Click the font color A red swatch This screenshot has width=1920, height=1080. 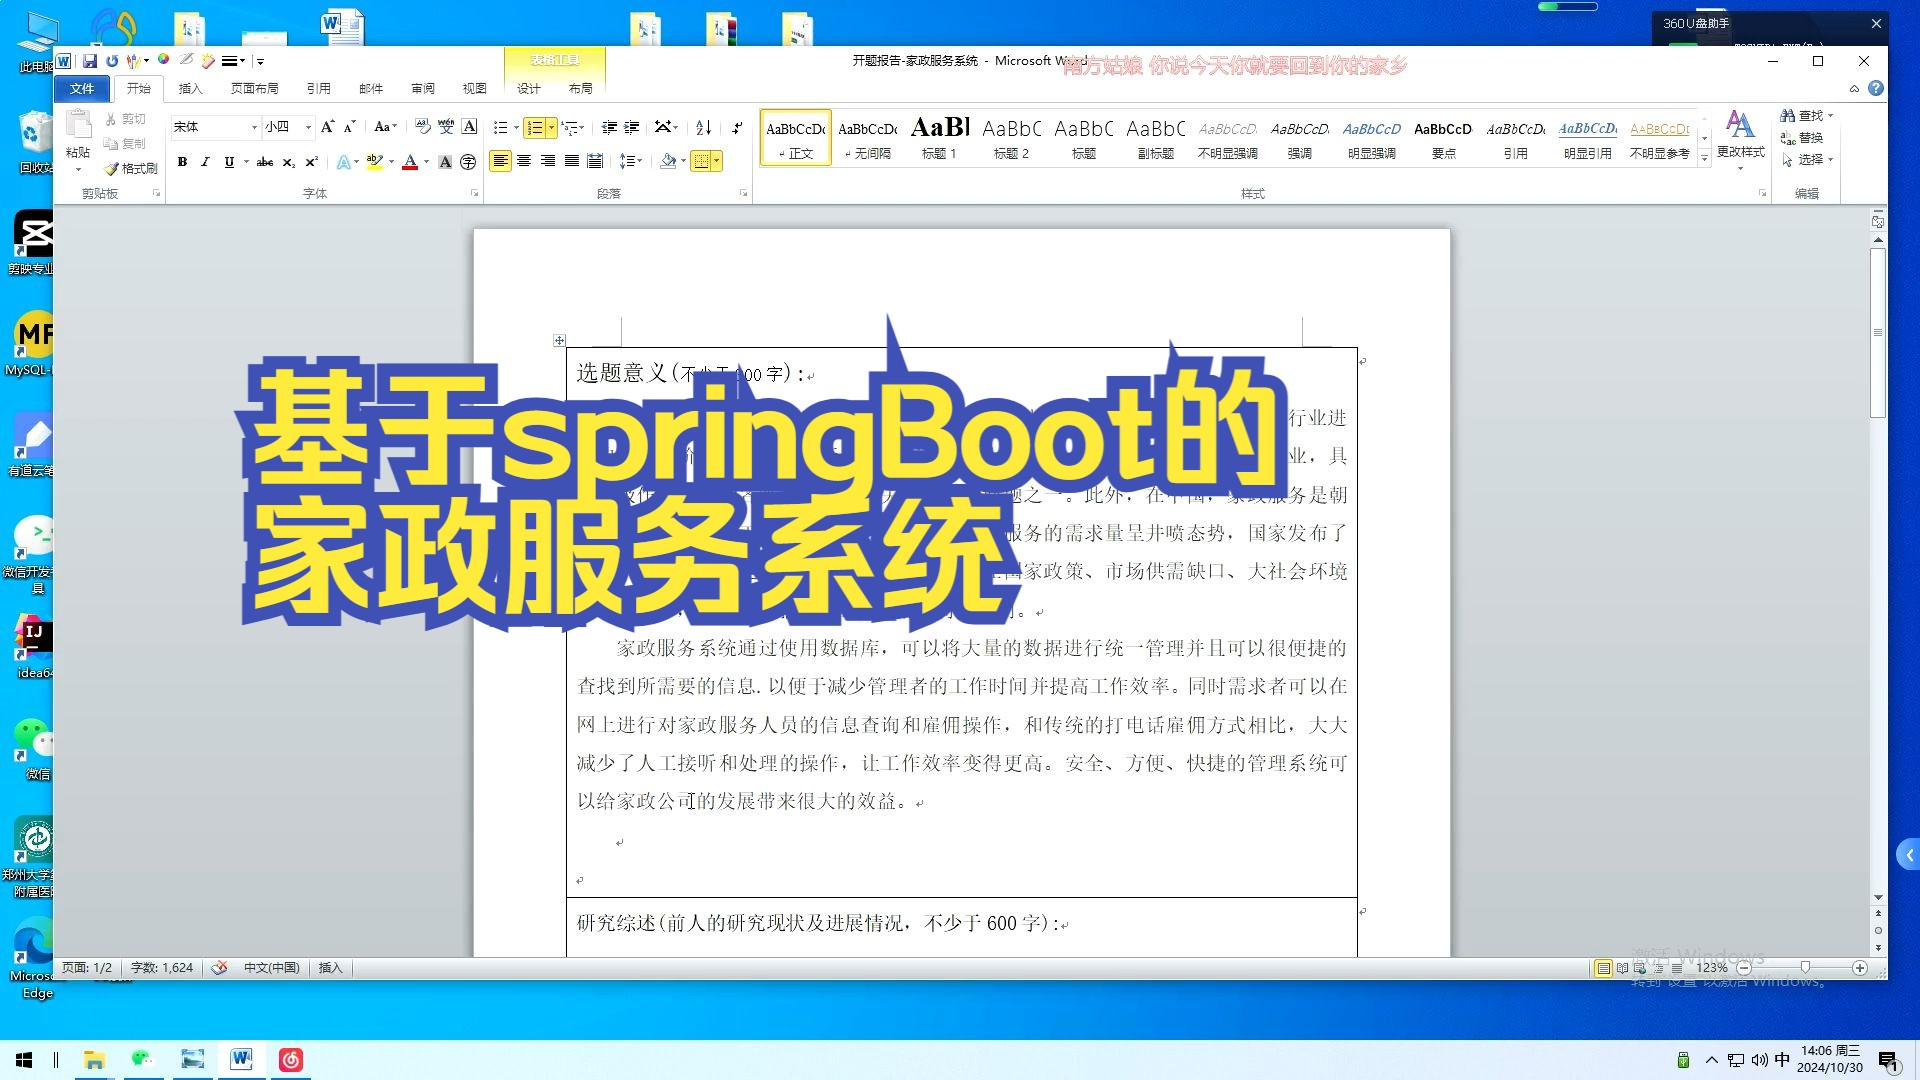[x=409, y=161]
